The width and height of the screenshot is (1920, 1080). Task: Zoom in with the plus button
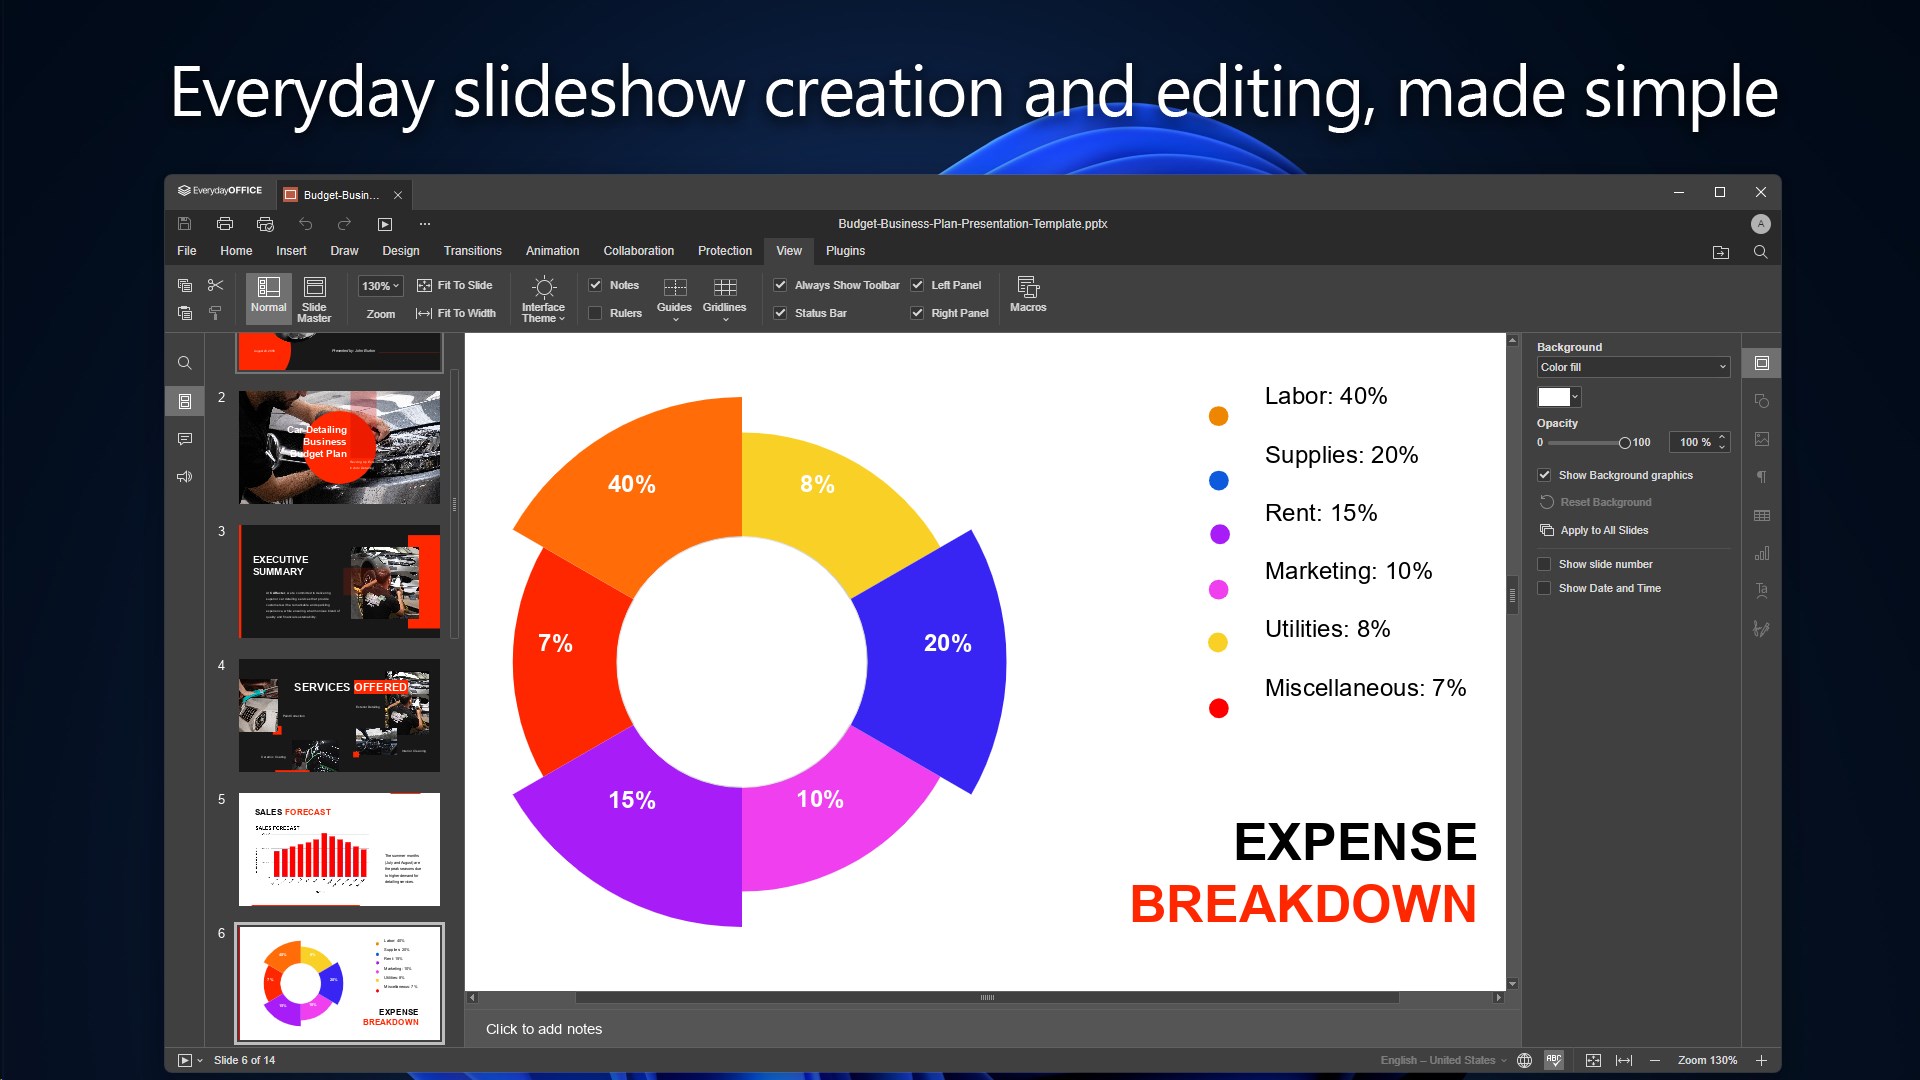pos(1762,1060)
